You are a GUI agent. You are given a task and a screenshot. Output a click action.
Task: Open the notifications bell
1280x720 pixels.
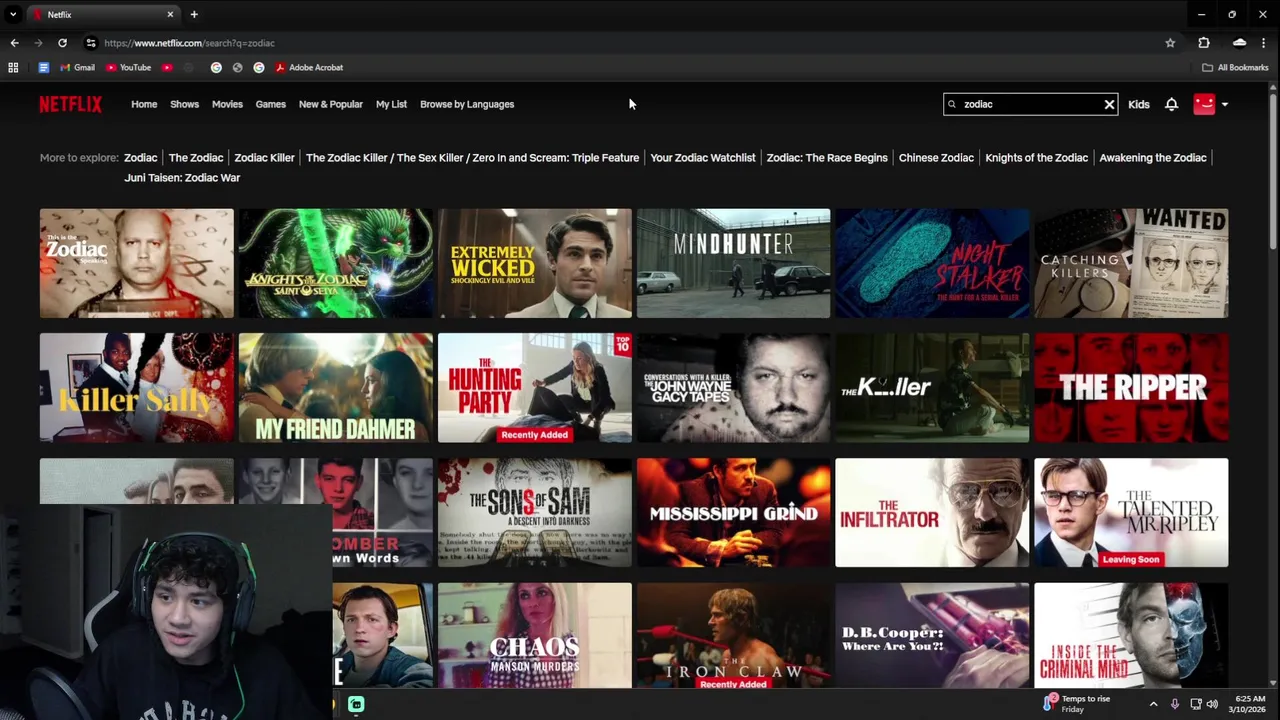[x=1171, y=104]
